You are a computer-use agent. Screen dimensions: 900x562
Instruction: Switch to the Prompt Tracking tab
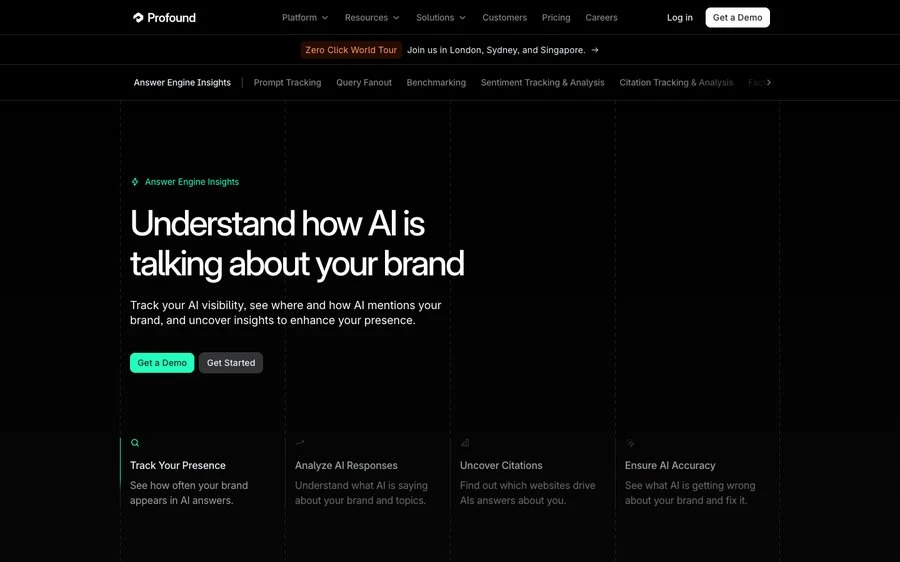pyautogui.click(x=288, y=83)
